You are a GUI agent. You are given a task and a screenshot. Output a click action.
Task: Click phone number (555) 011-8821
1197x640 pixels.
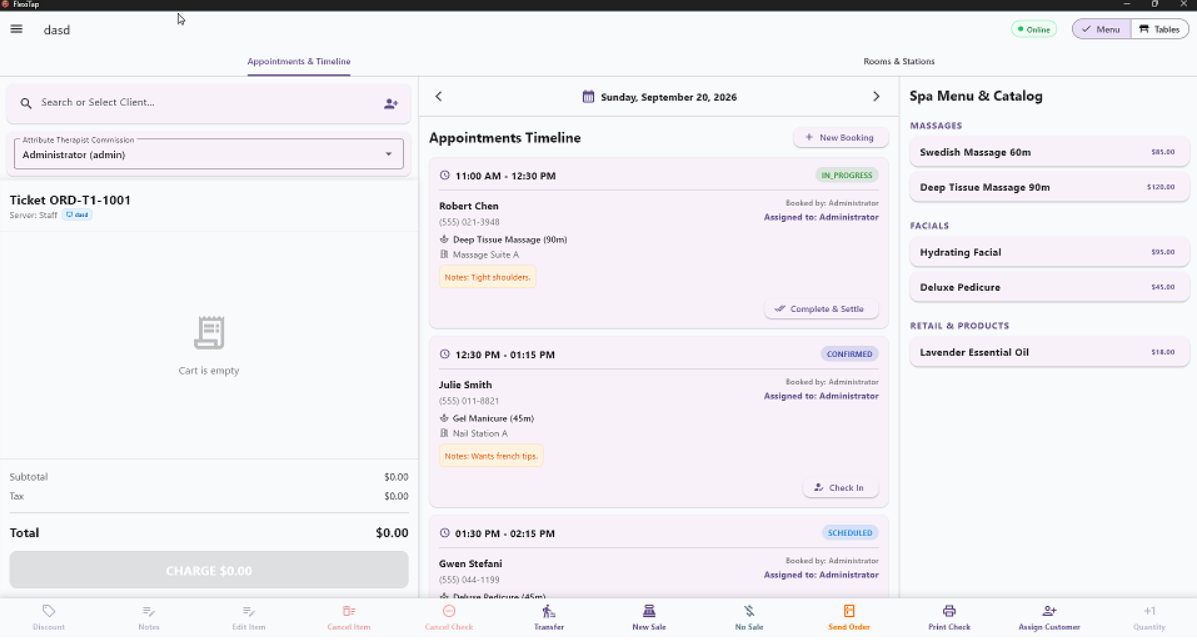[x=469, y=401]
